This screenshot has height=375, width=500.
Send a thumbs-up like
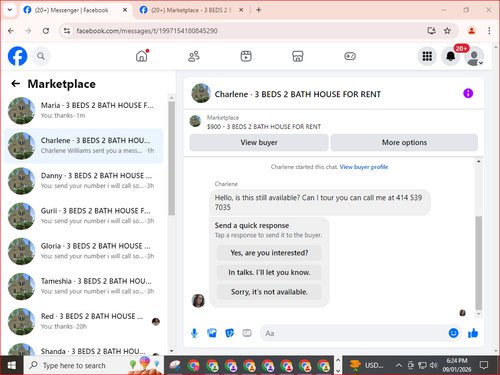(473, 333)
